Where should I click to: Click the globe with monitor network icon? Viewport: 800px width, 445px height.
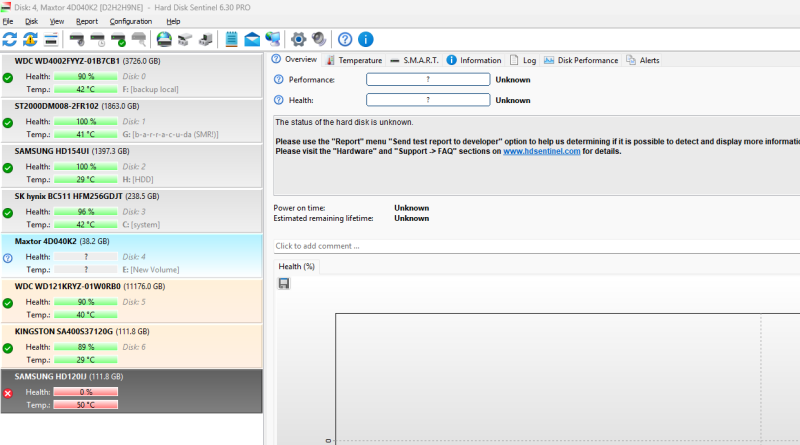point(273,39)
